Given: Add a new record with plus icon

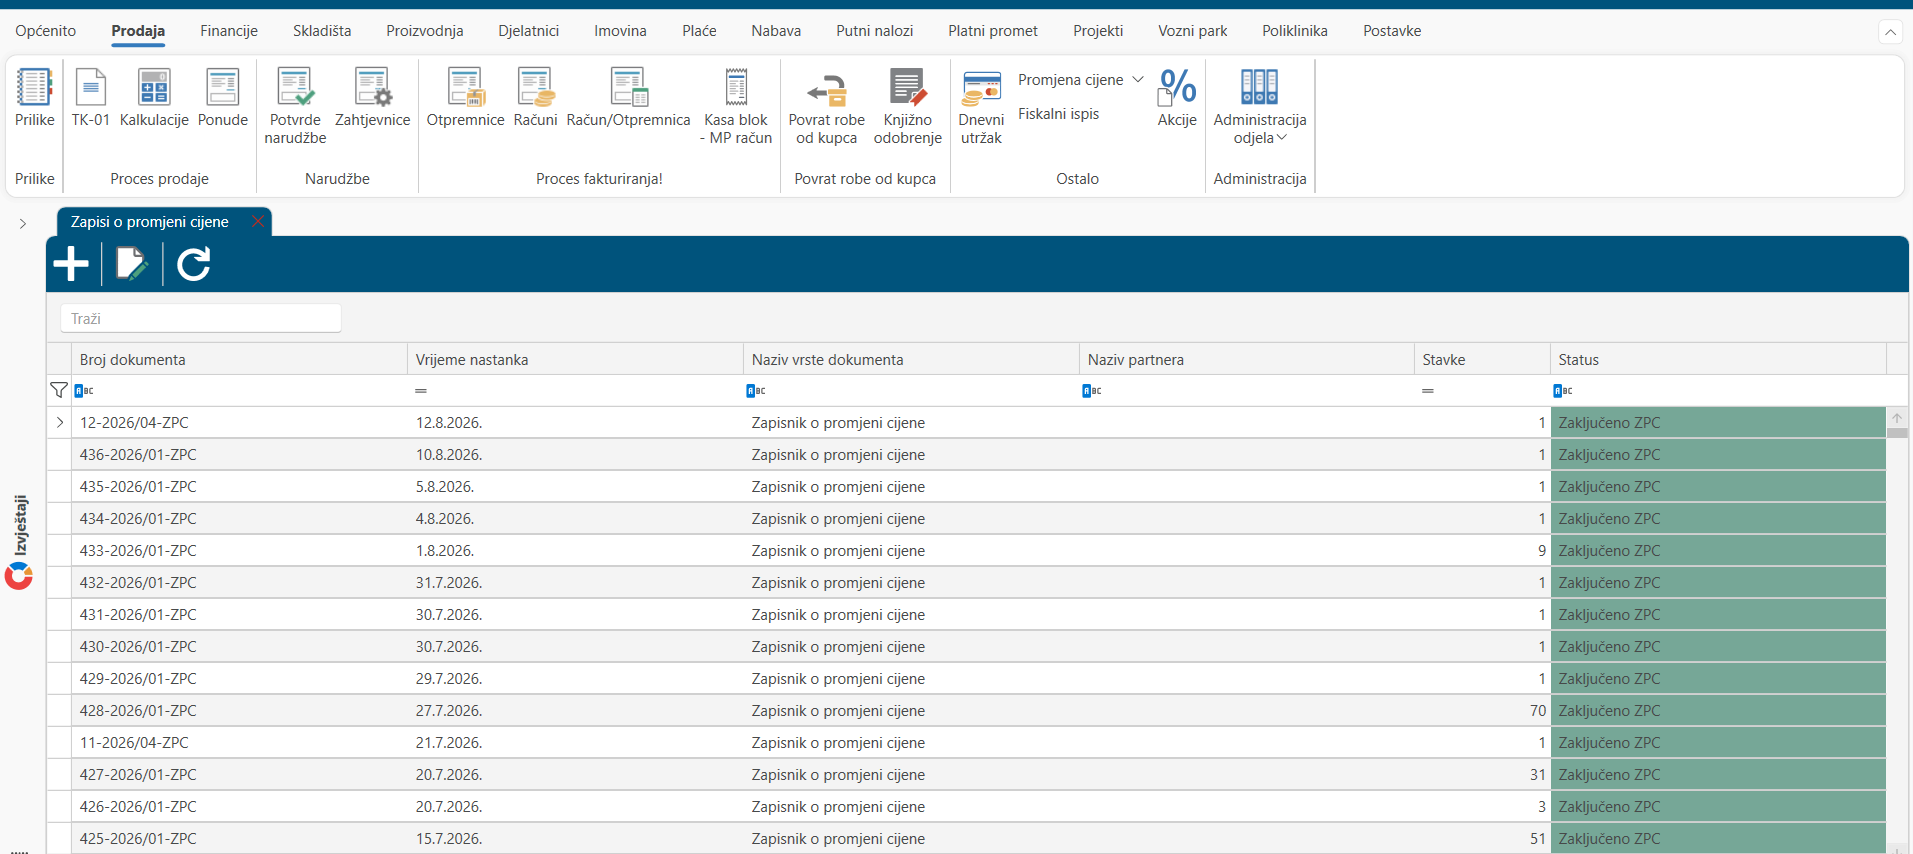Looking at the screenshot, I should [x=71, y=264].
